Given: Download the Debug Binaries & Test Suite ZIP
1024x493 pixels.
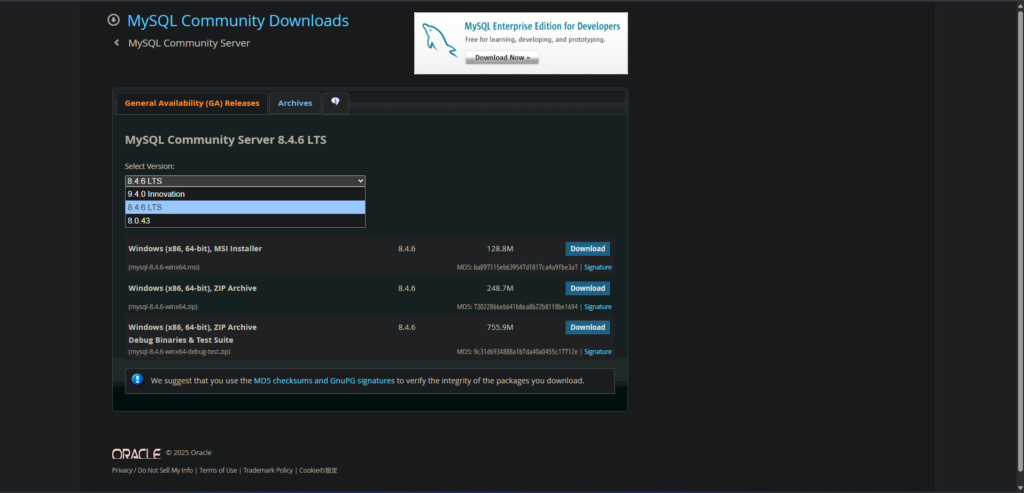Looking at the screenshot, I should (x=588, y=327).
